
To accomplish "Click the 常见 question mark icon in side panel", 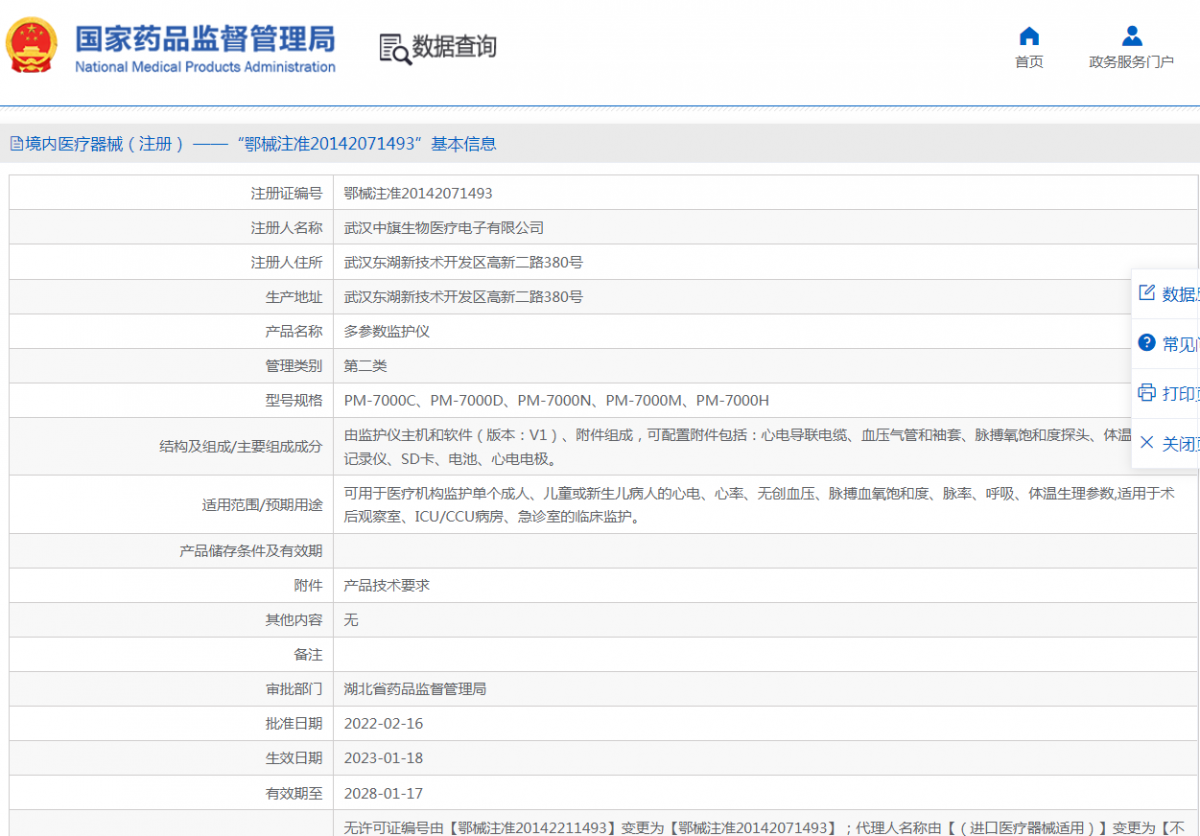I will 1147,343.
